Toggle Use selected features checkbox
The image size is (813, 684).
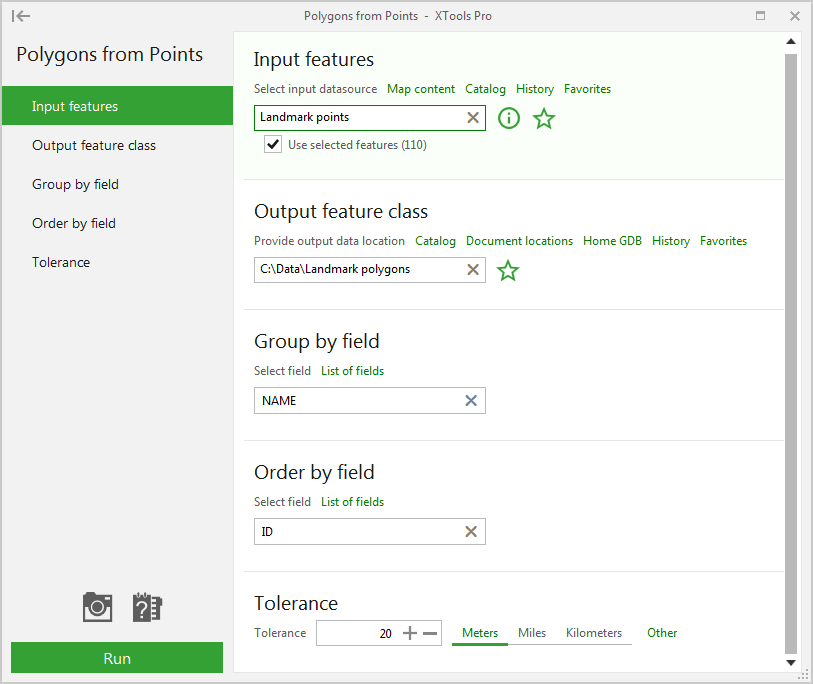272,145
